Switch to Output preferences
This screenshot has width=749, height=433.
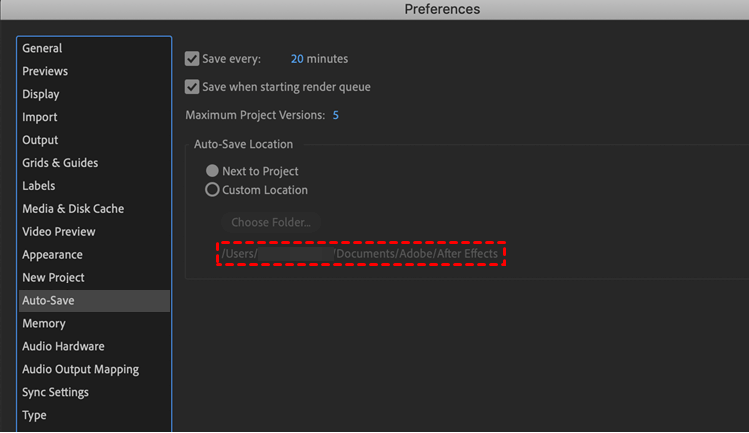click(x=40, y=140)
